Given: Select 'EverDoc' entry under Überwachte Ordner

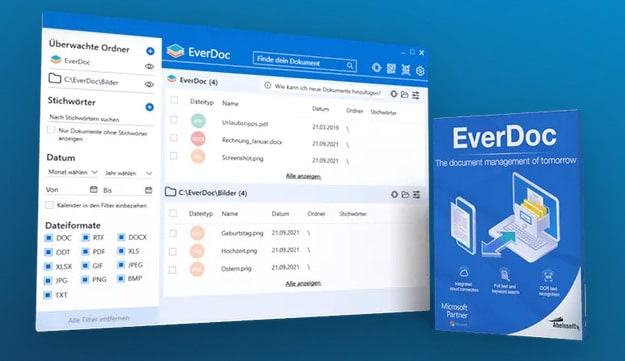Looking at the screenshot, I should 77,61.
